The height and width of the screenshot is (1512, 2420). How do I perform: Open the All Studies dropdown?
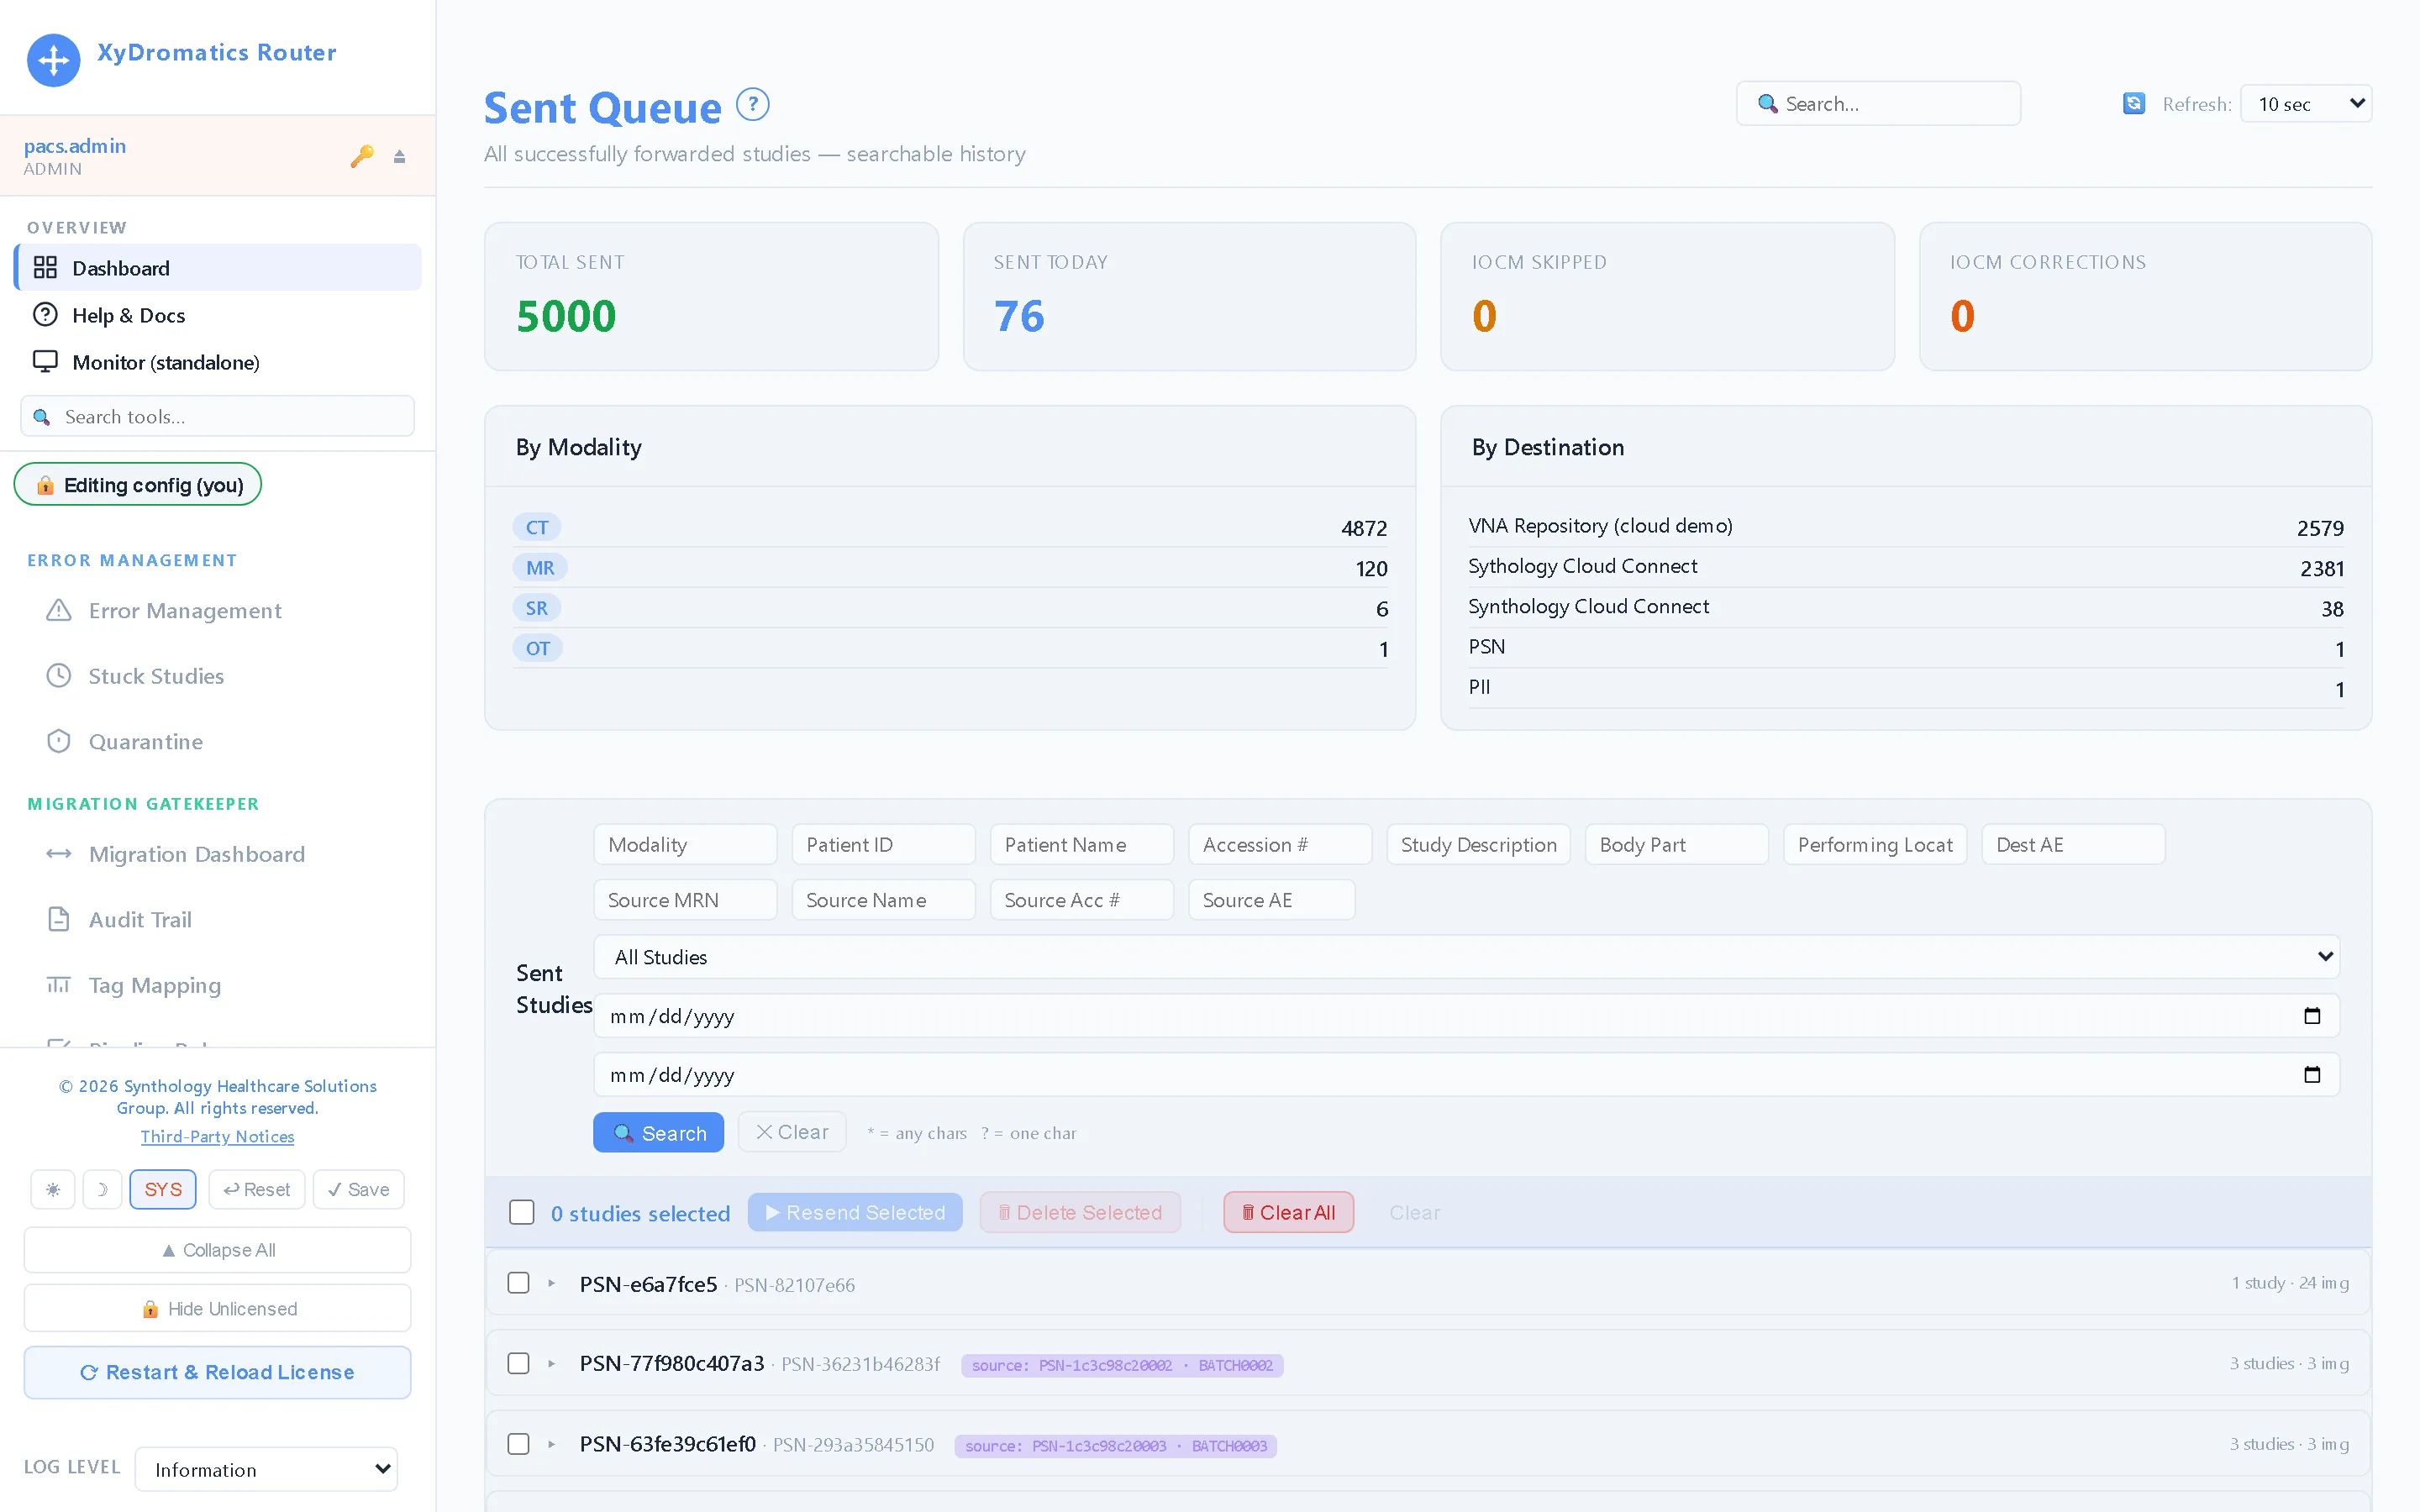pos(1466,957)
